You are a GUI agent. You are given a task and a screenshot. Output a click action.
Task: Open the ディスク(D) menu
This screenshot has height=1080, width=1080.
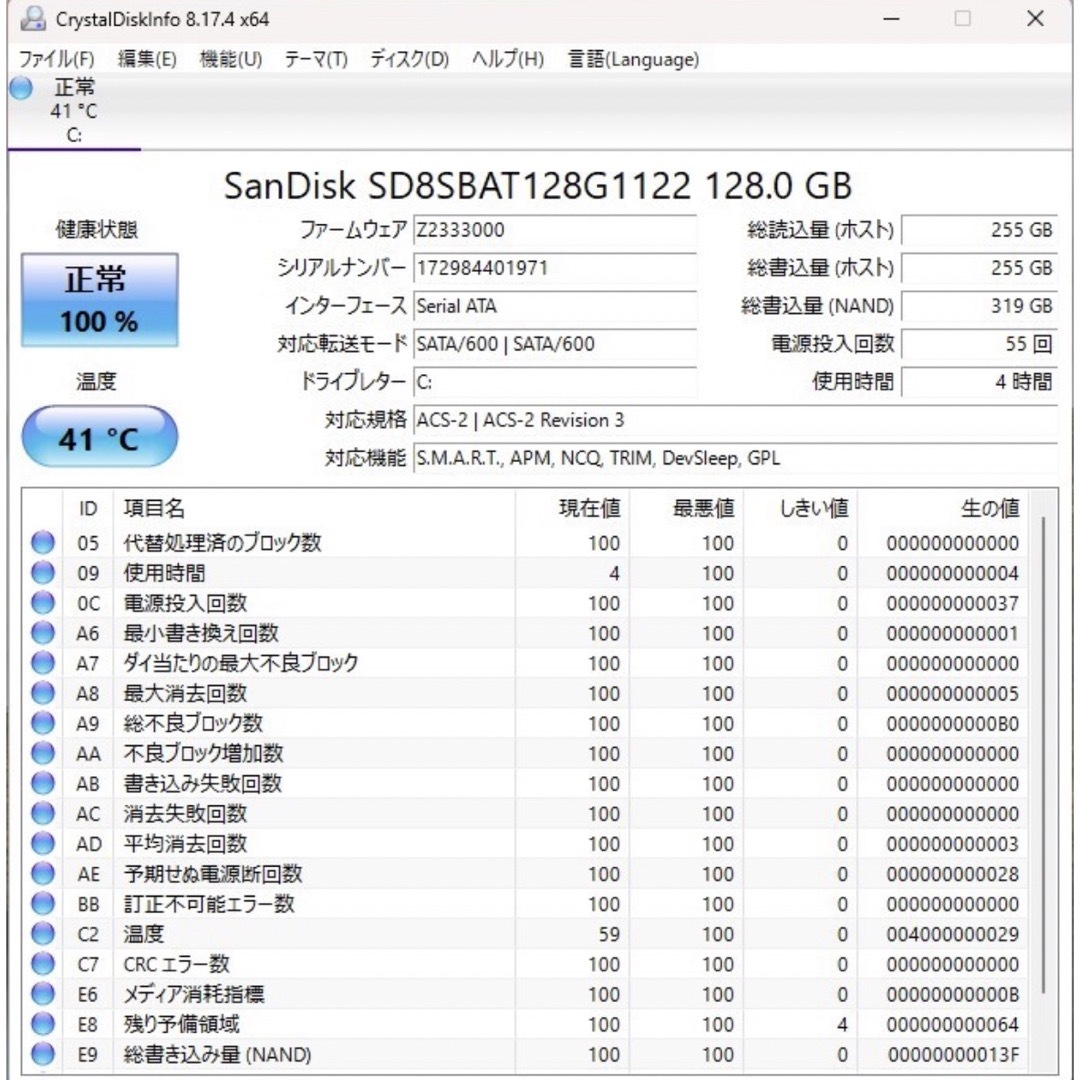(x=409, y=59)
